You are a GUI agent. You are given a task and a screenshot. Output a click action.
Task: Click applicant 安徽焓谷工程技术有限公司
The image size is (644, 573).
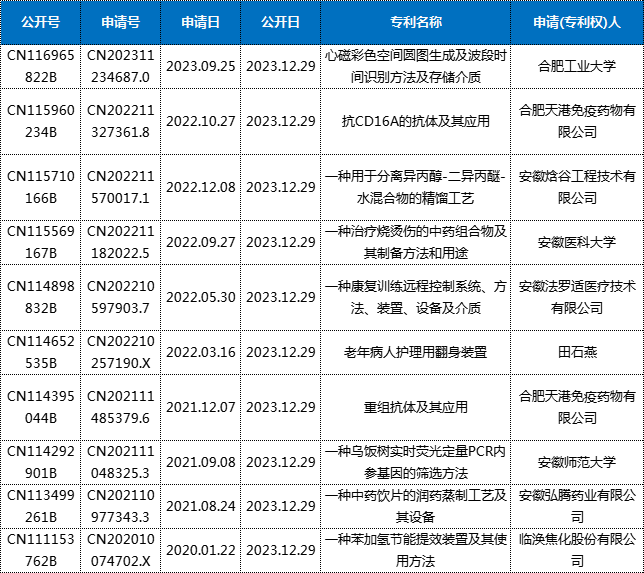click(x=577, y=187)
